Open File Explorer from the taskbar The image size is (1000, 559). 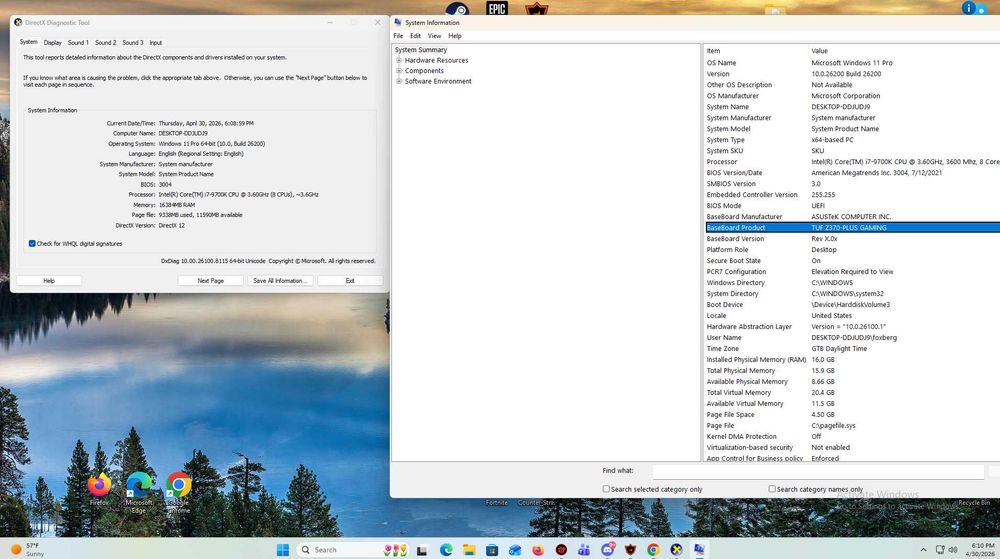click(x=469, y=549)
